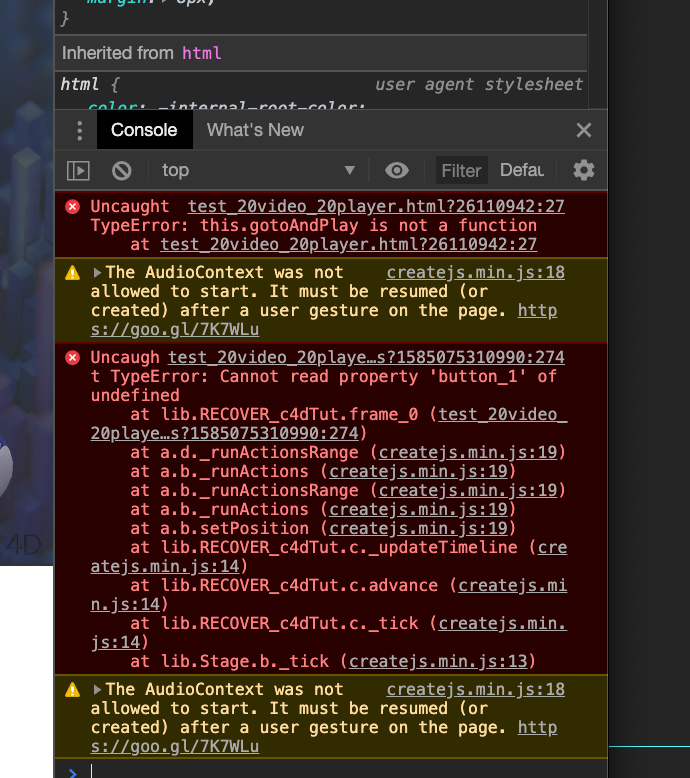
Task: Open createjs.min.js:18 link in second warning
Action: click(475, 689)
